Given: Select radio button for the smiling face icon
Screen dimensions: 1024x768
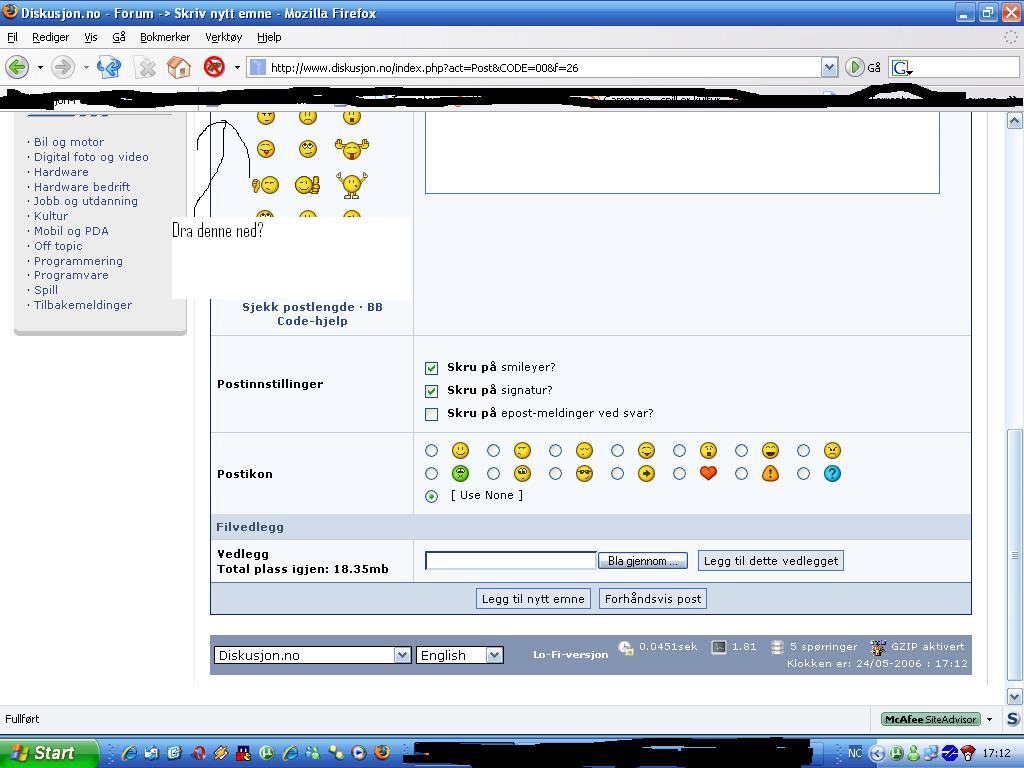Looking at the screenshot, I should (431, 450).
